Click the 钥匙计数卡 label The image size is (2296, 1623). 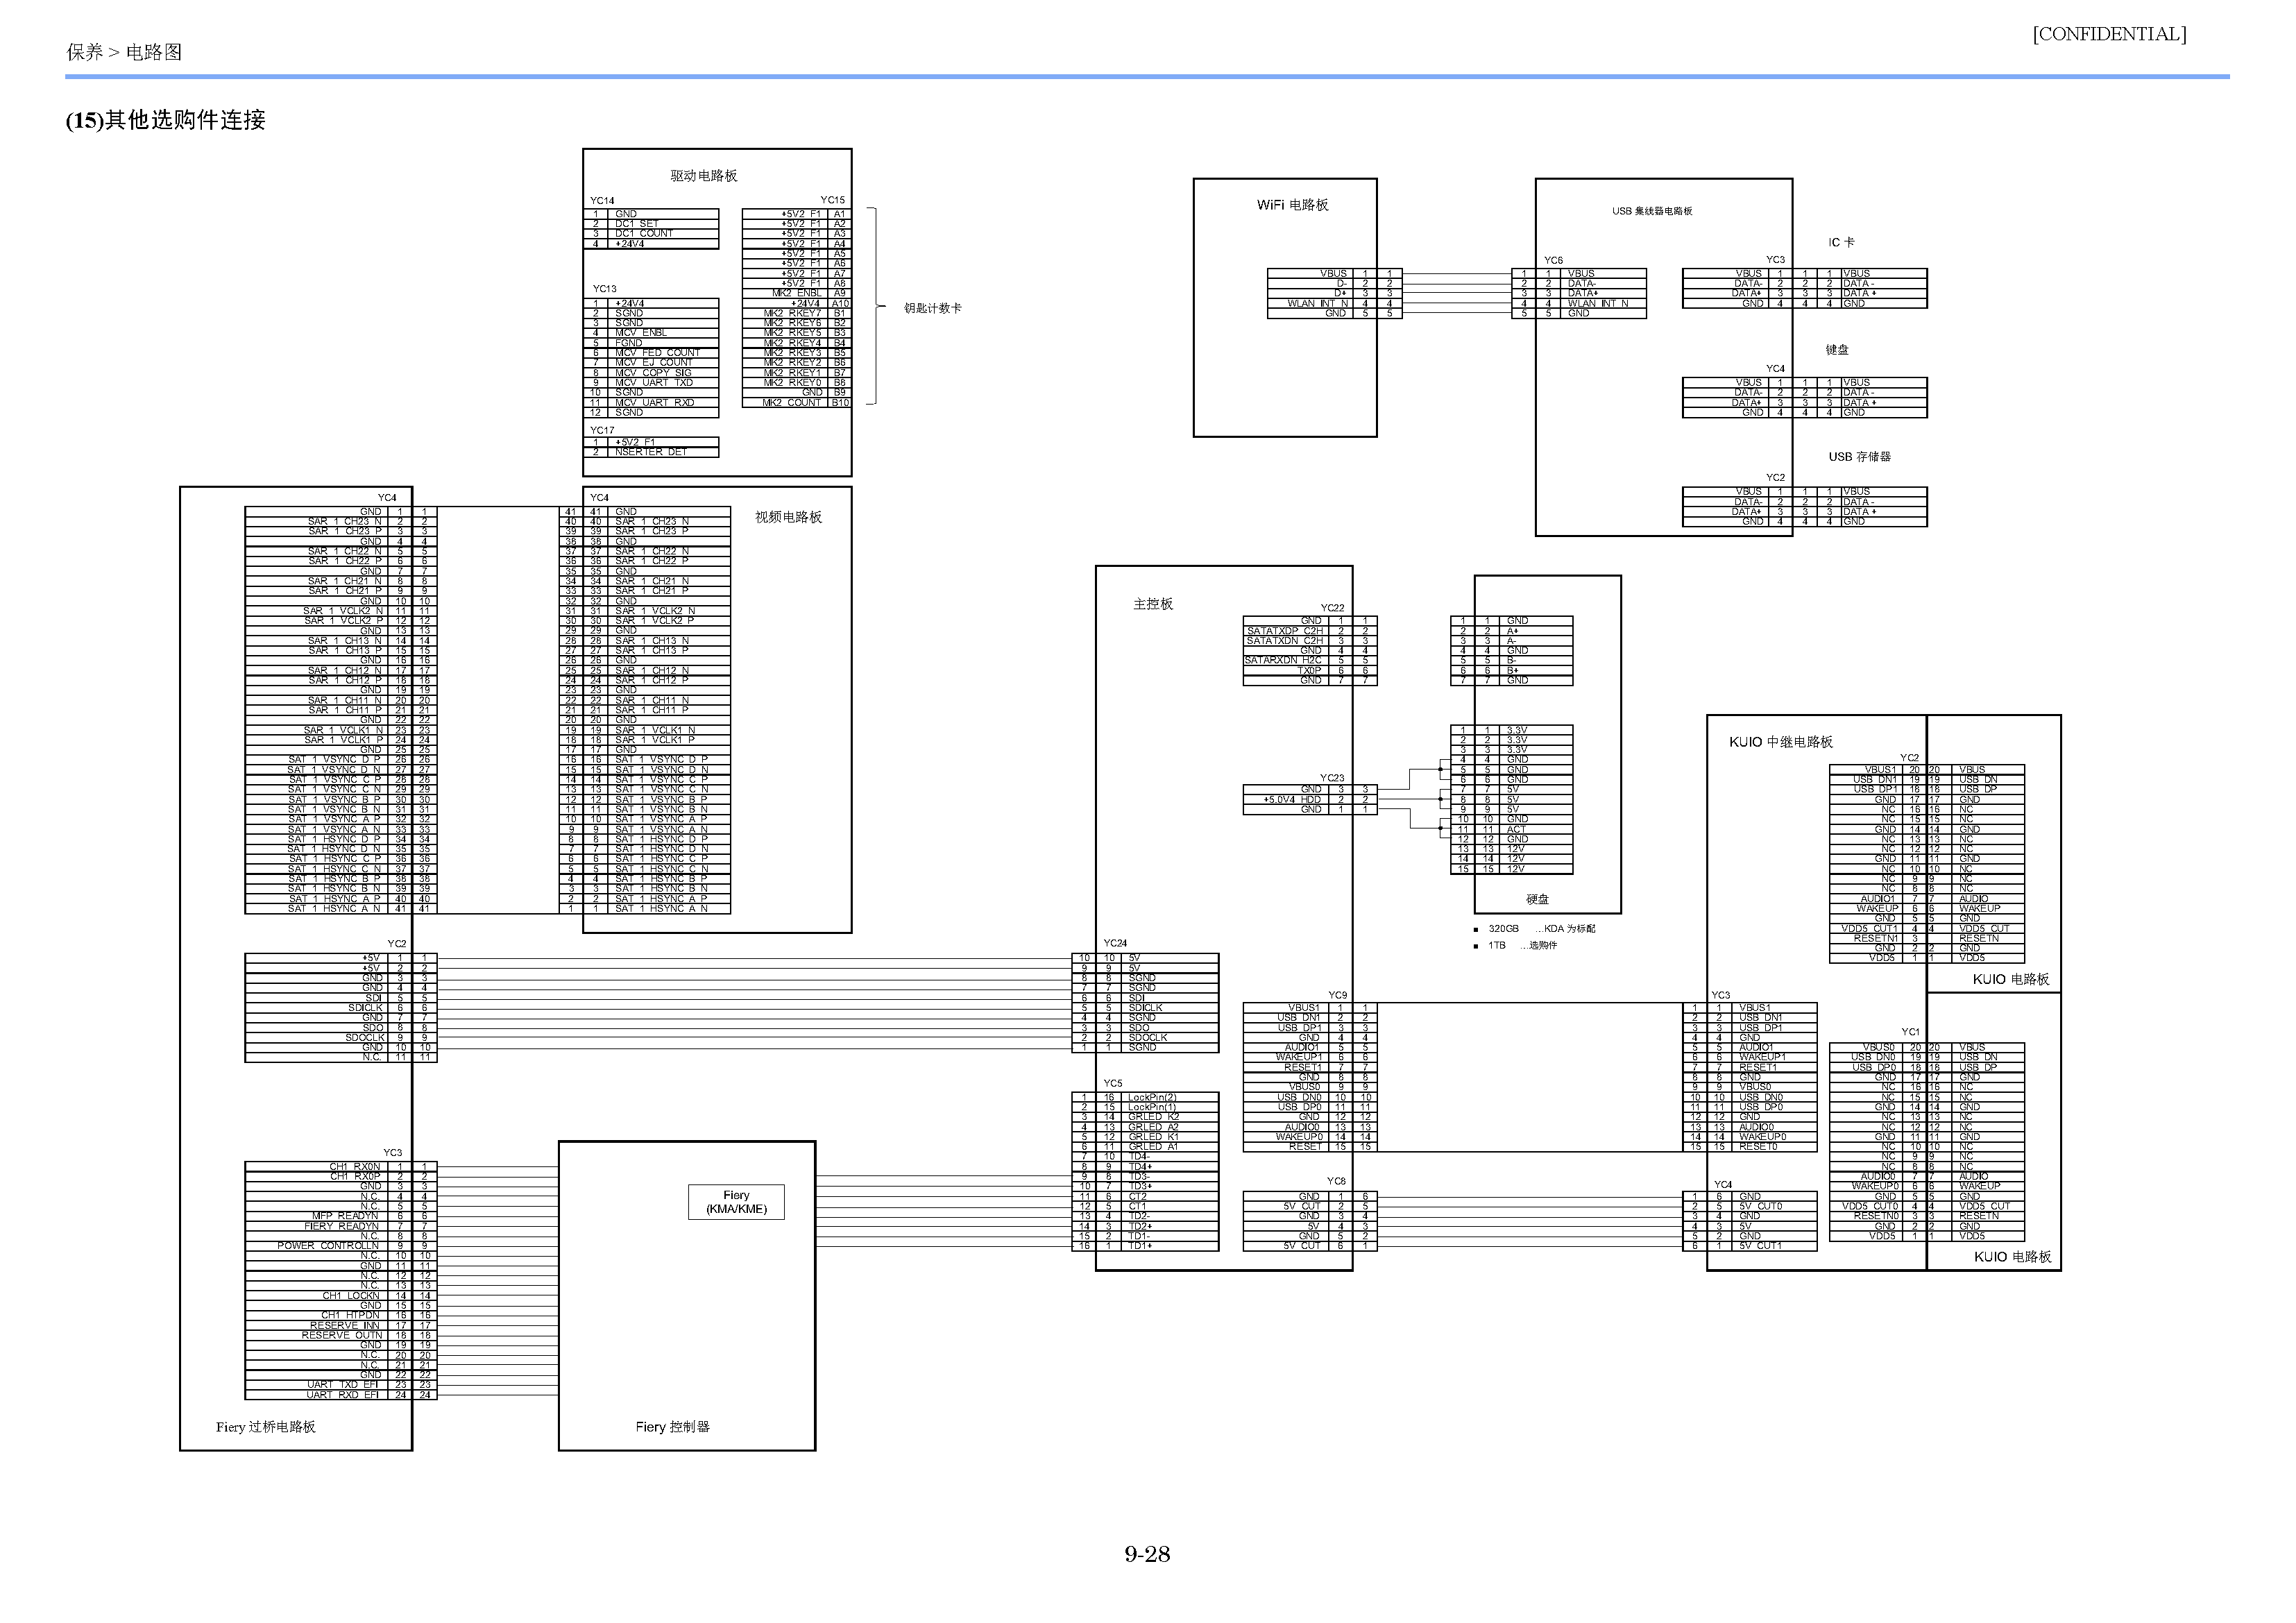click(x=933, y=308)
